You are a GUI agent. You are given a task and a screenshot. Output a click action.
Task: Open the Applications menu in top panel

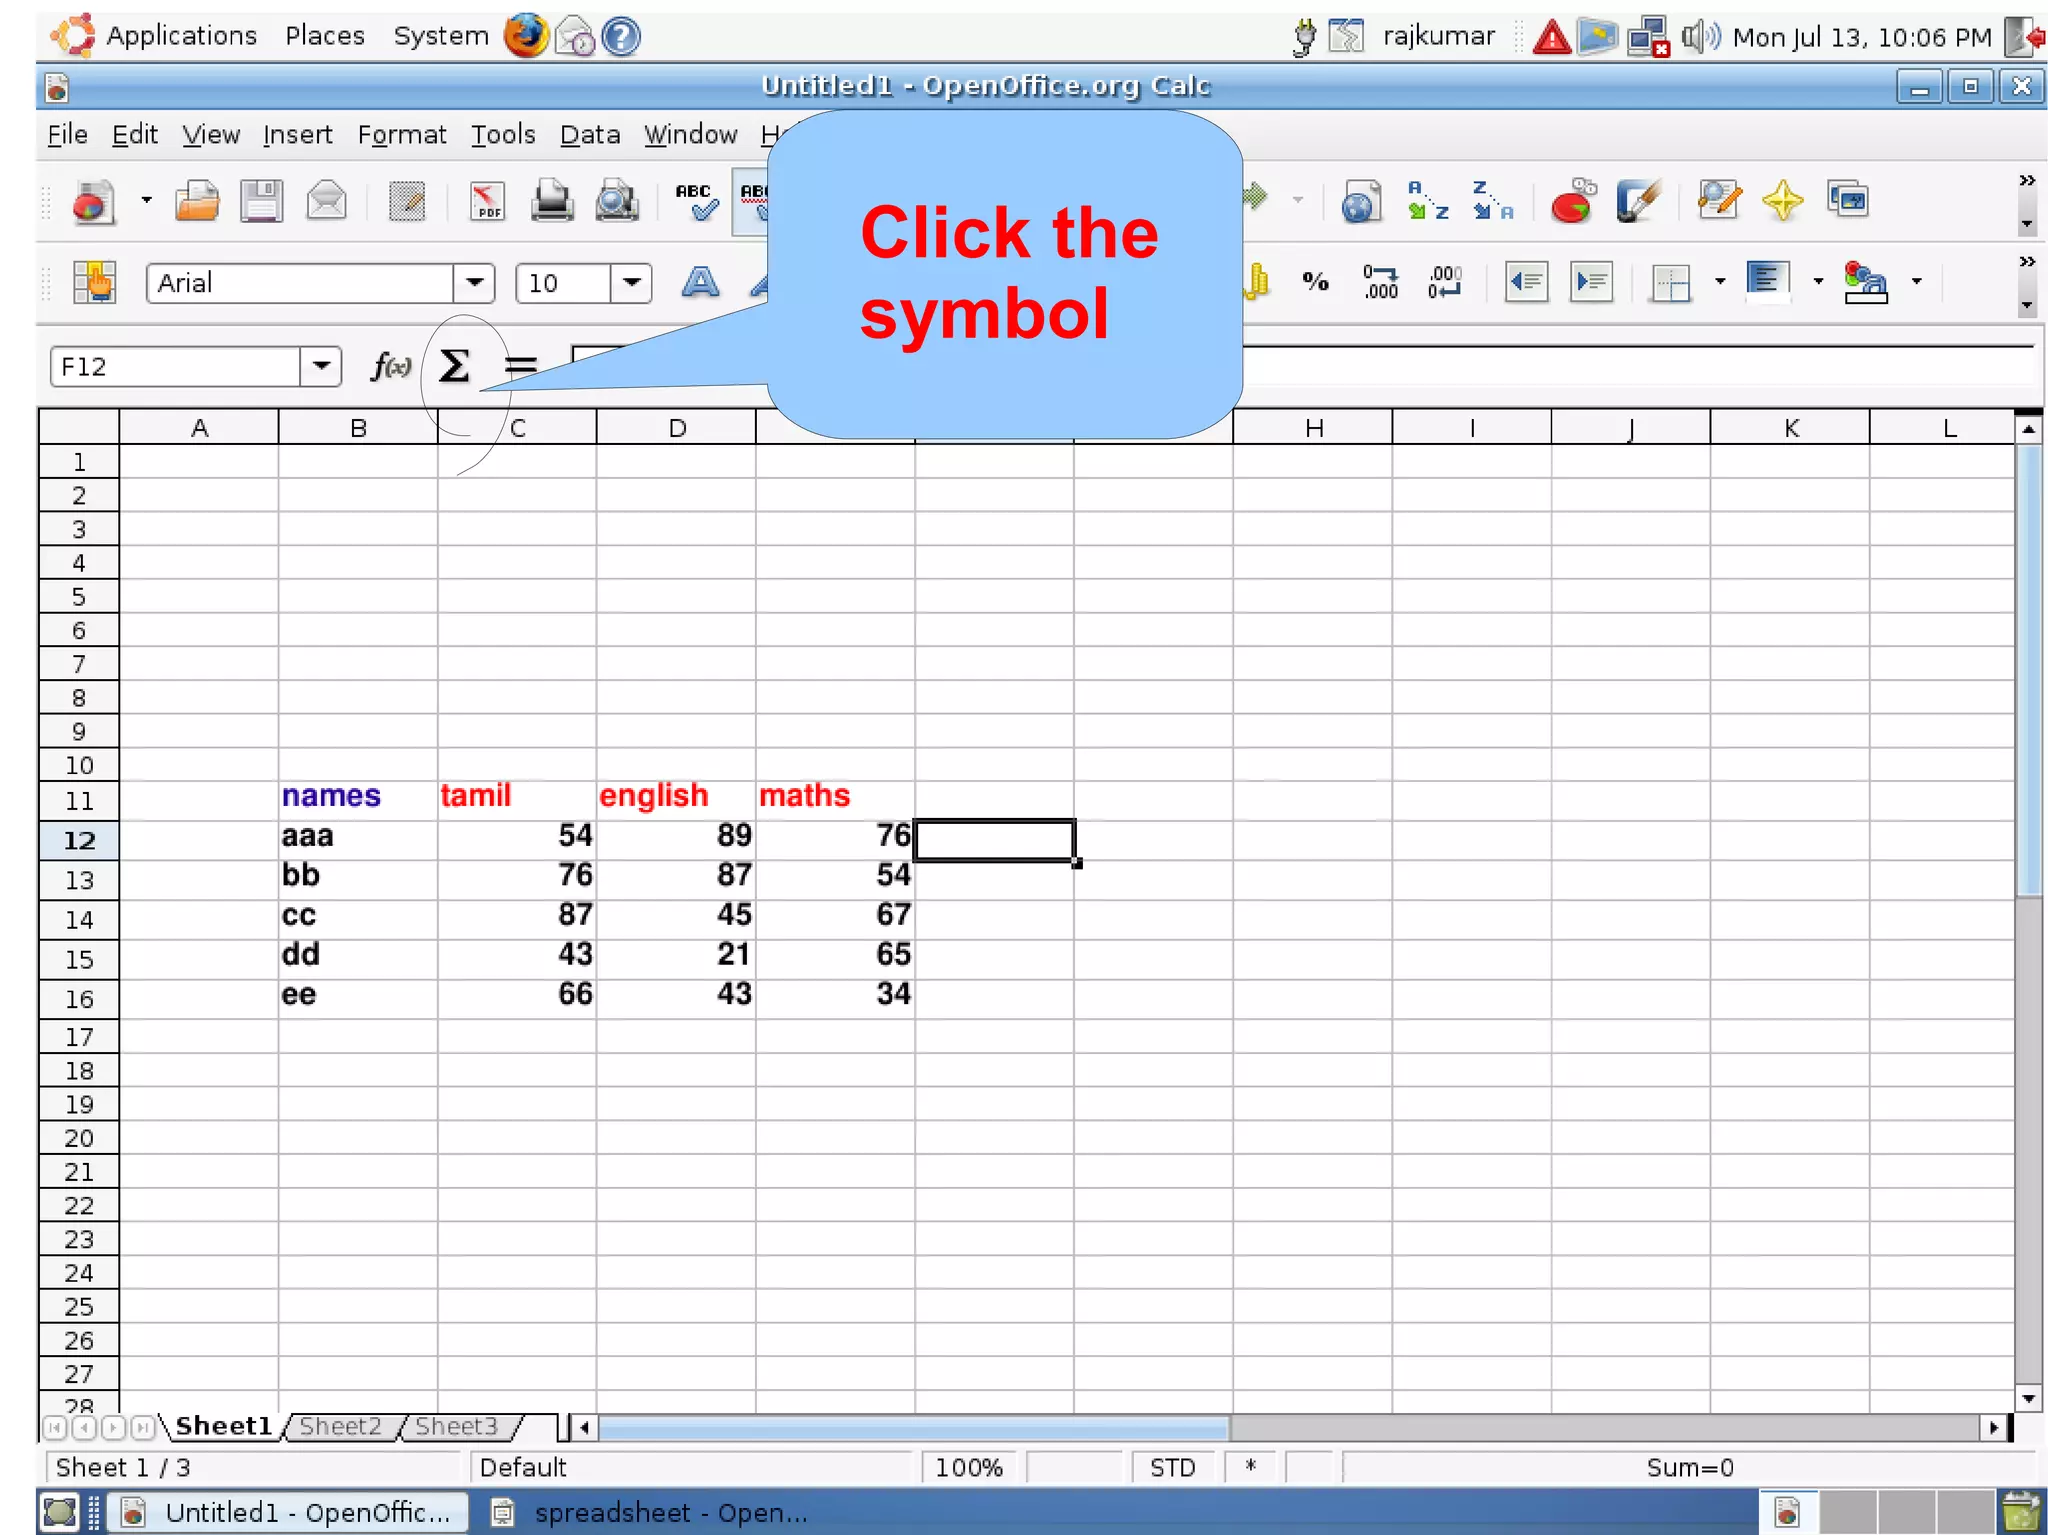pos(181,36)
